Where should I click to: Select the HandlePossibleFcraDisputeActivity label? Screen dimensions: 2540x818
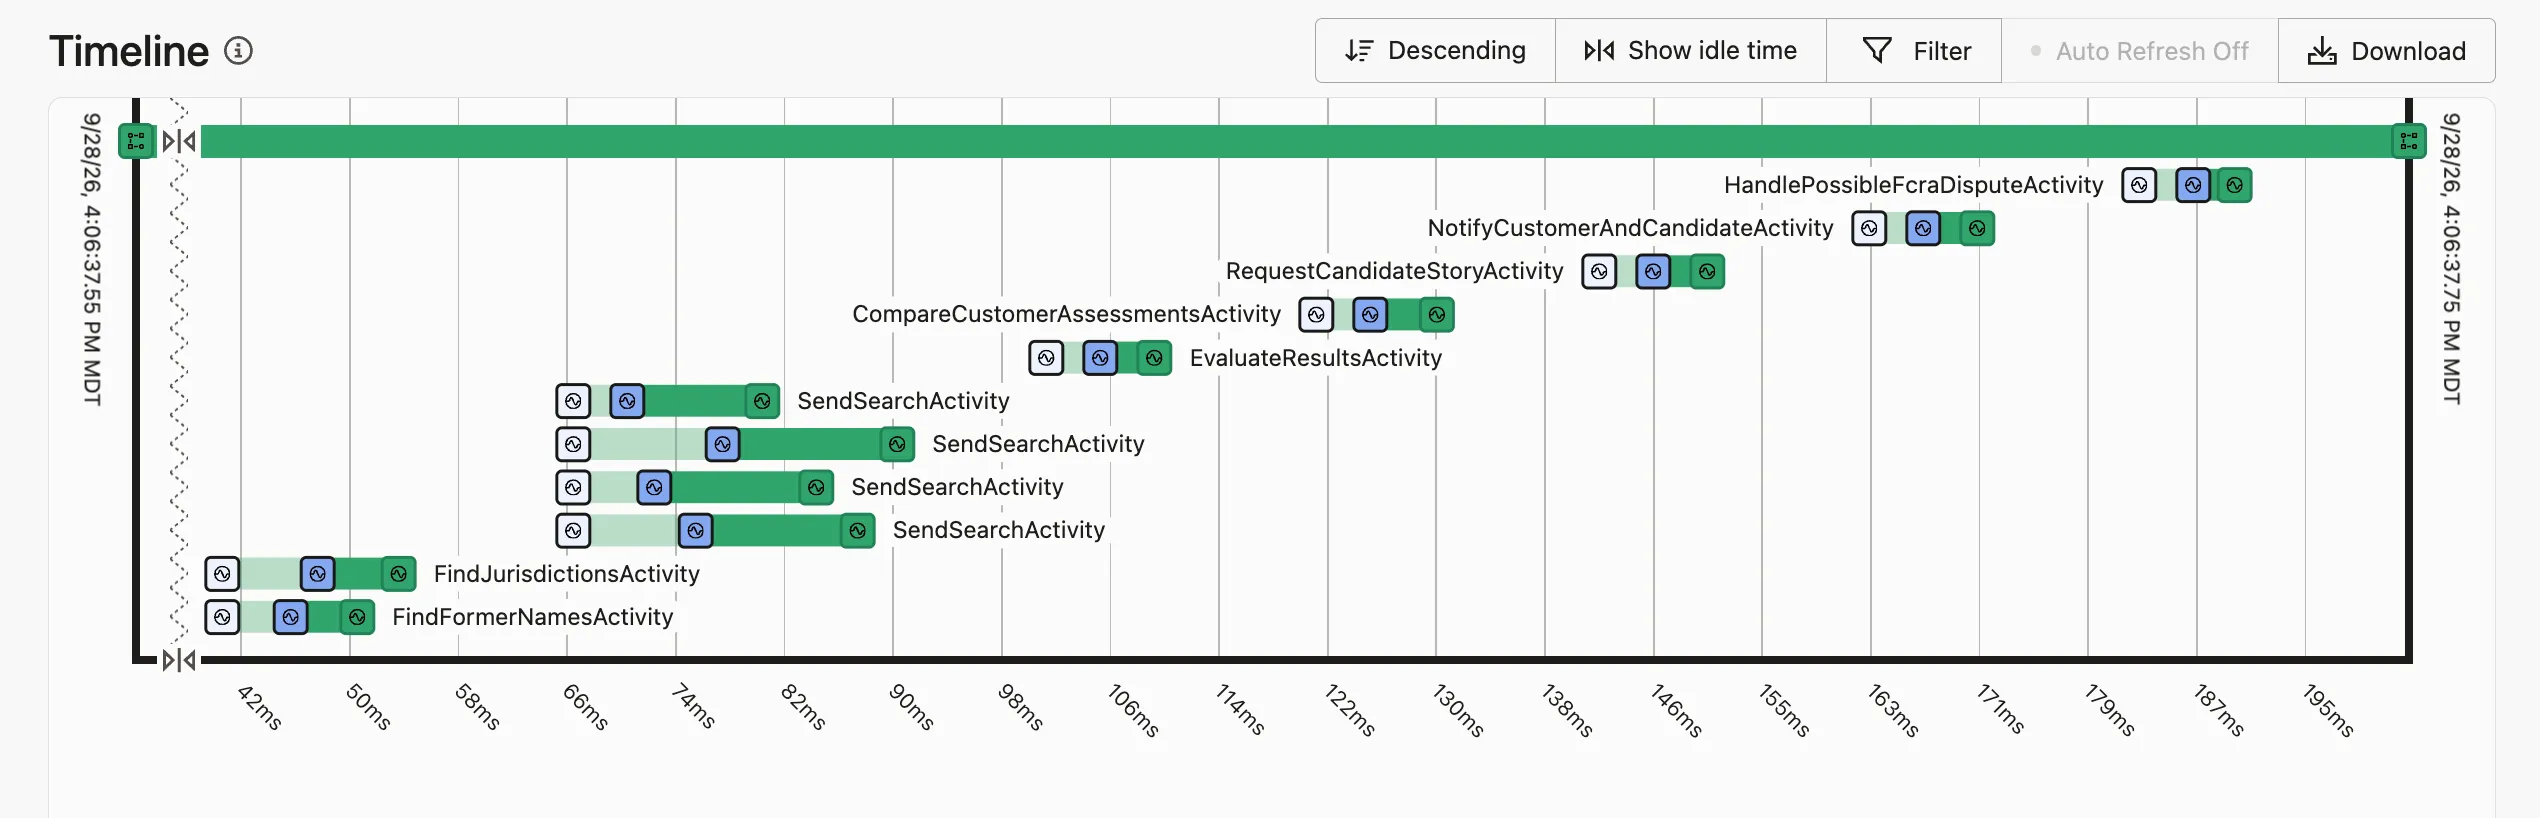tap(1913, 185)
